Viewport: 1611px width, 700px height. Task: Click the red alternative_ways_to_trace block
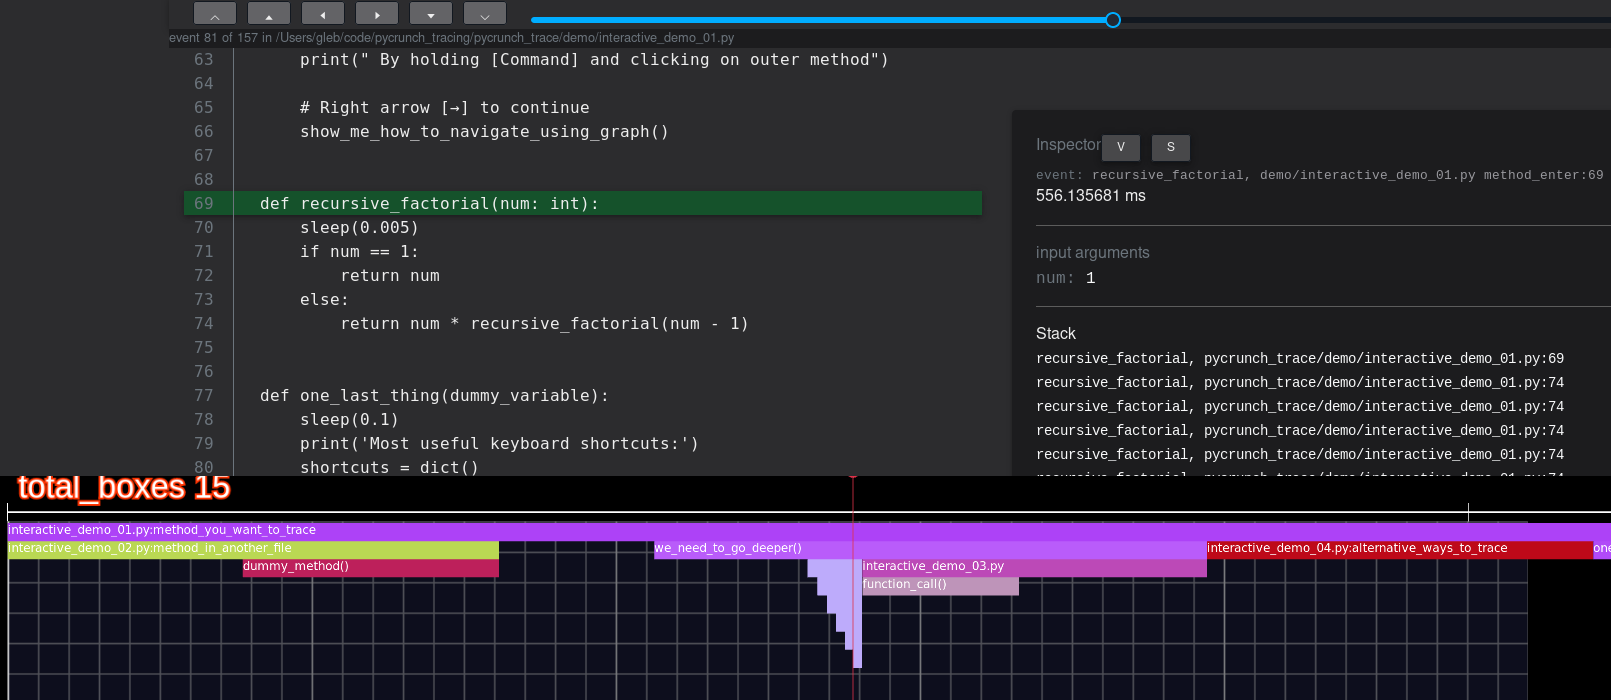[1399, 549]
